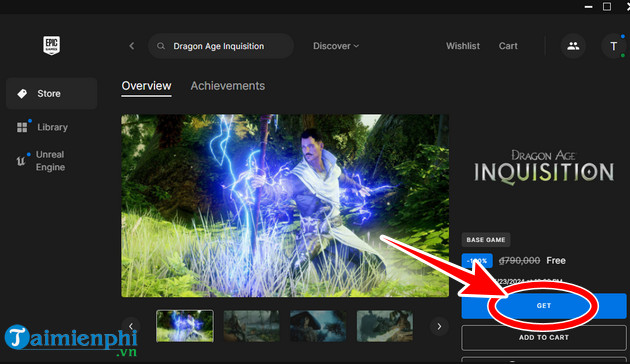Viewport: 630px width, 364px height.
Task: Click the Epic Games logo
Action: pyautogui.click(x=51, y=45)
